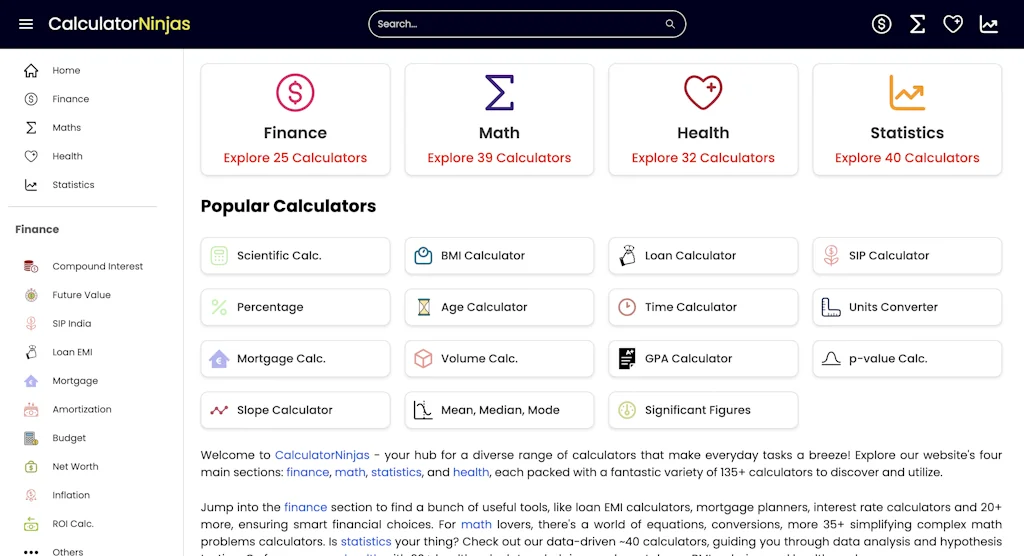Click the CalculatorNinjas link in welcome text
The height and width of the screenshot is (556, 1024).
(322, 455)
